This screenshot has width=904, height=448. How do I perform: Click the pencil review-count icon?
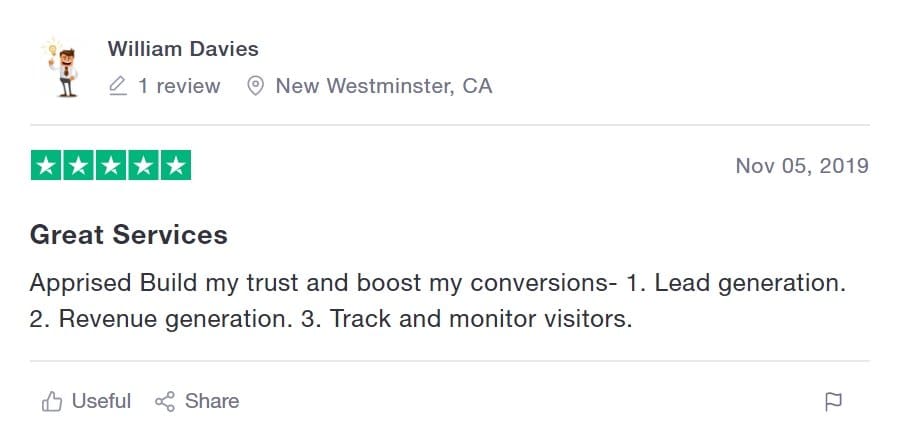click(x=117, y=86)
